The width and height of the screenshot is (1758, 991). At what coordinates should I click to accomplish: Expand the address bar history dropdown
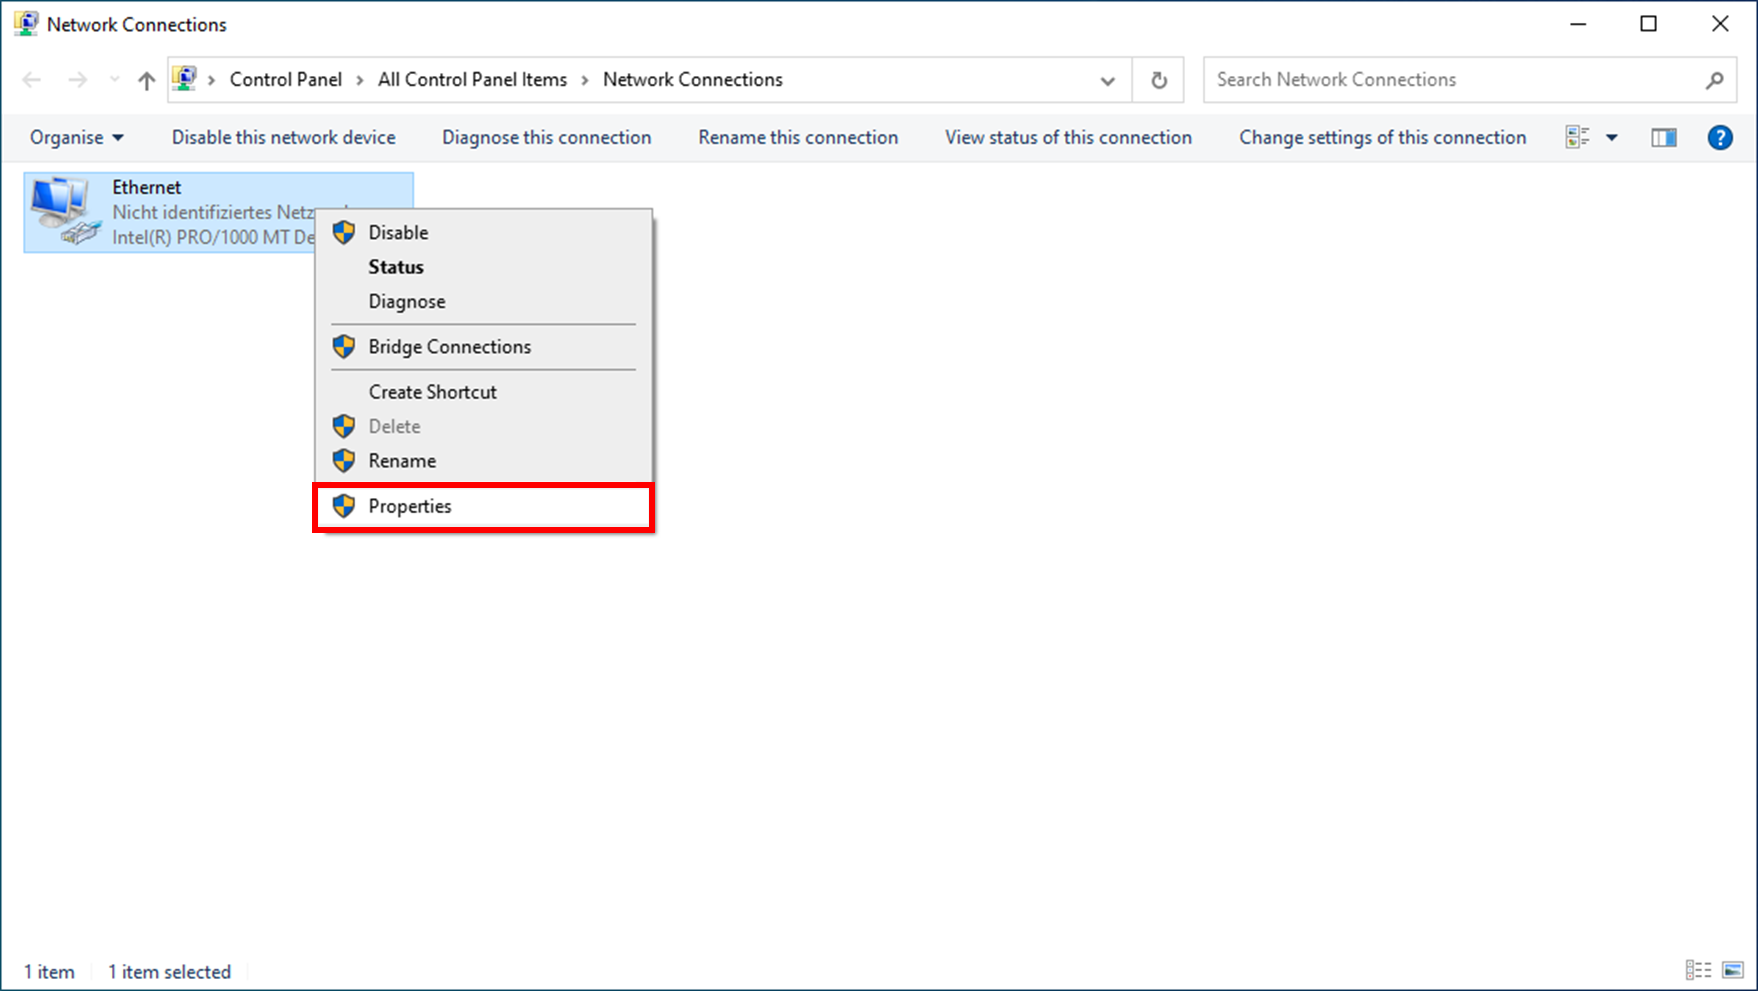[x=1107, y=80]
